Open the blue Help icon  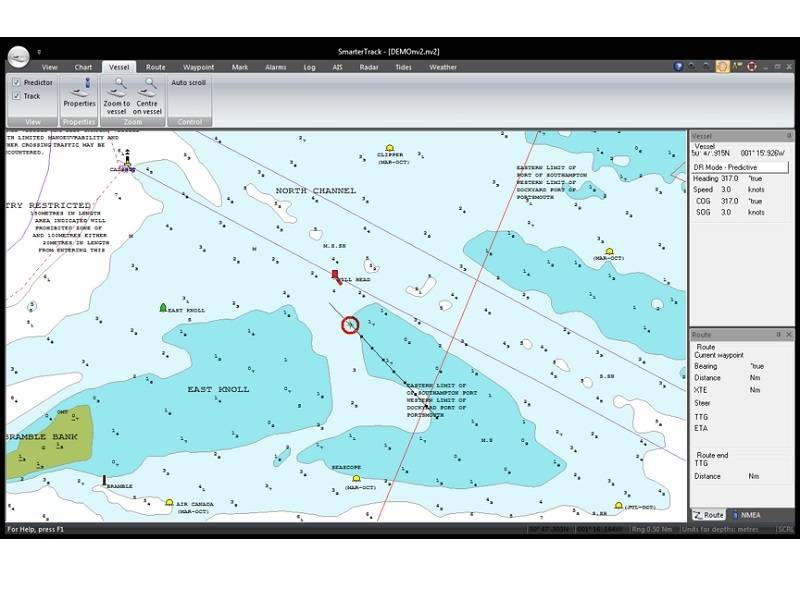point(678,67)
